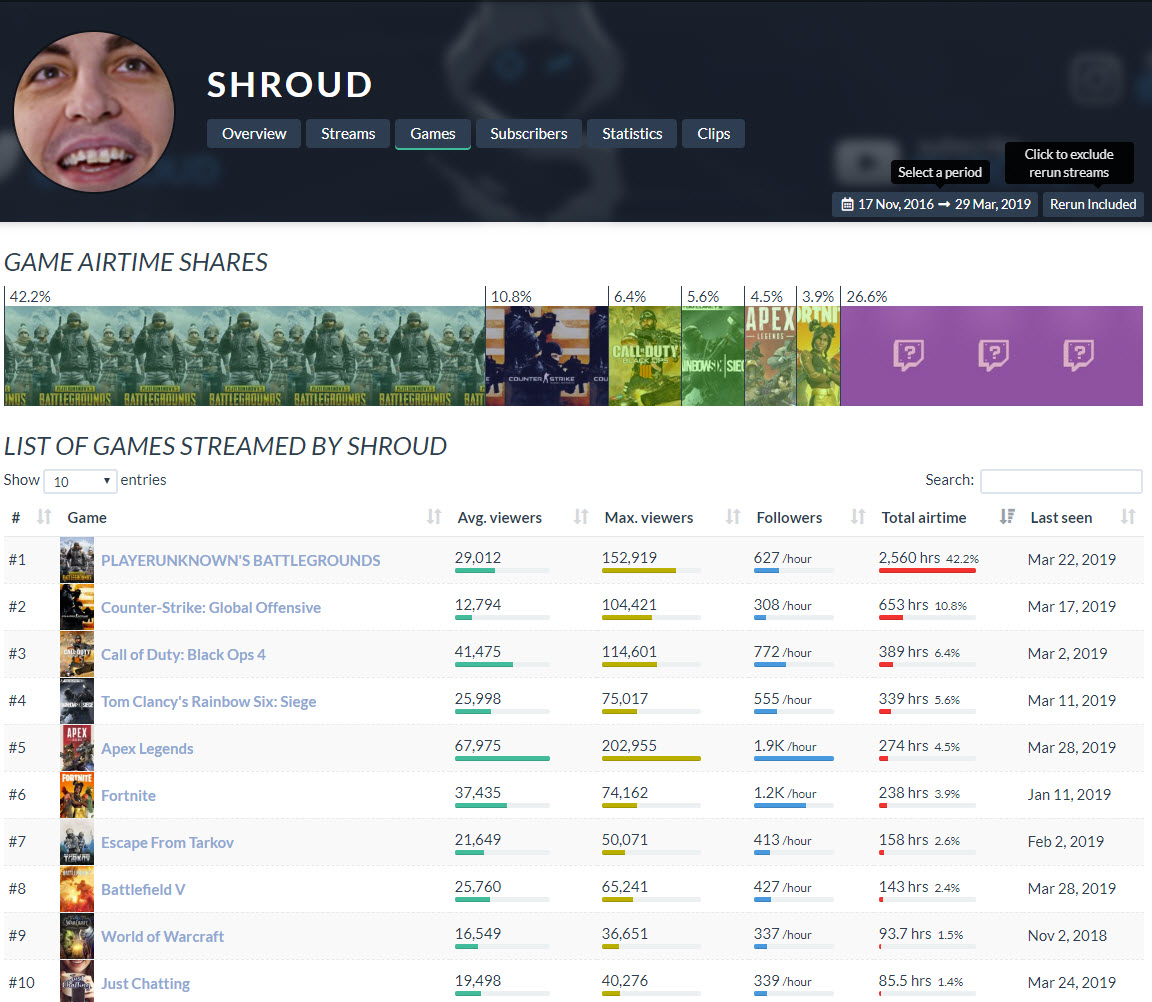
Task: Open the Show entries dropdown
Action: point(81,481)
